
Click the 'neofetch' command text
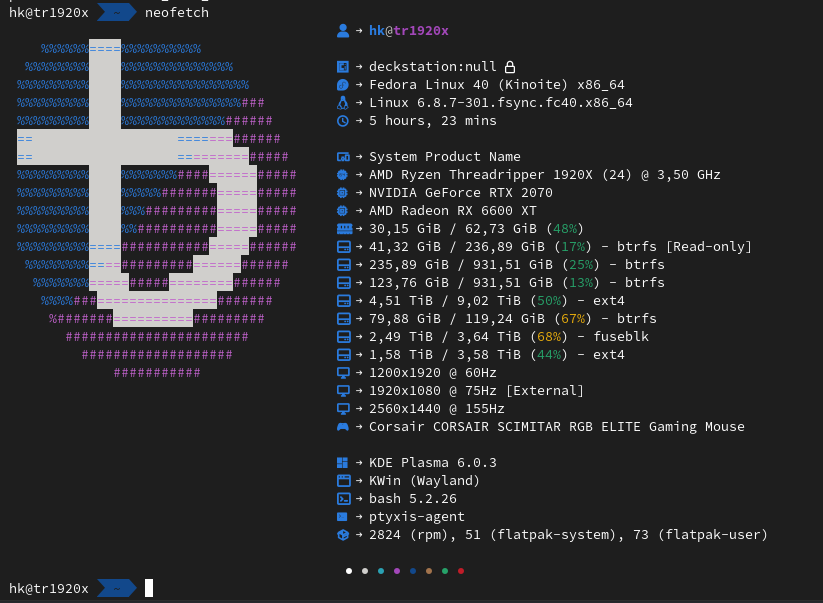click(x=177, y=13)
